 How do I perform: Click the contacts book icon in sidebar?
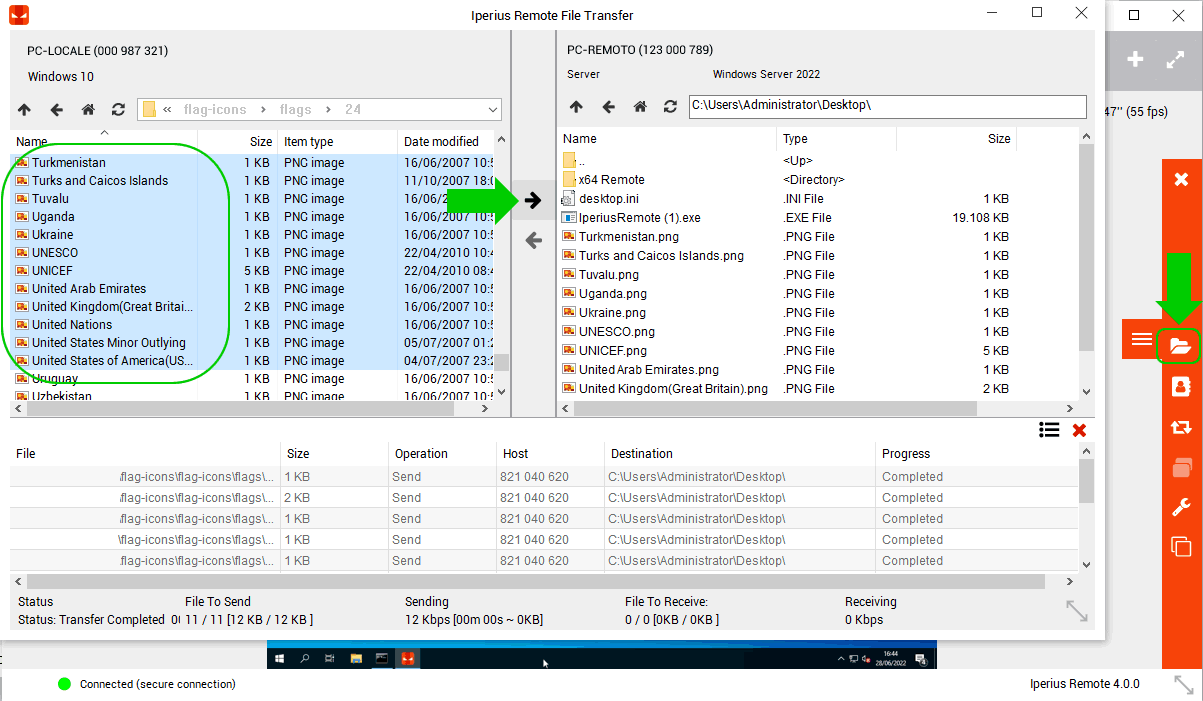pyautogui.click(x=1180, y=386)
